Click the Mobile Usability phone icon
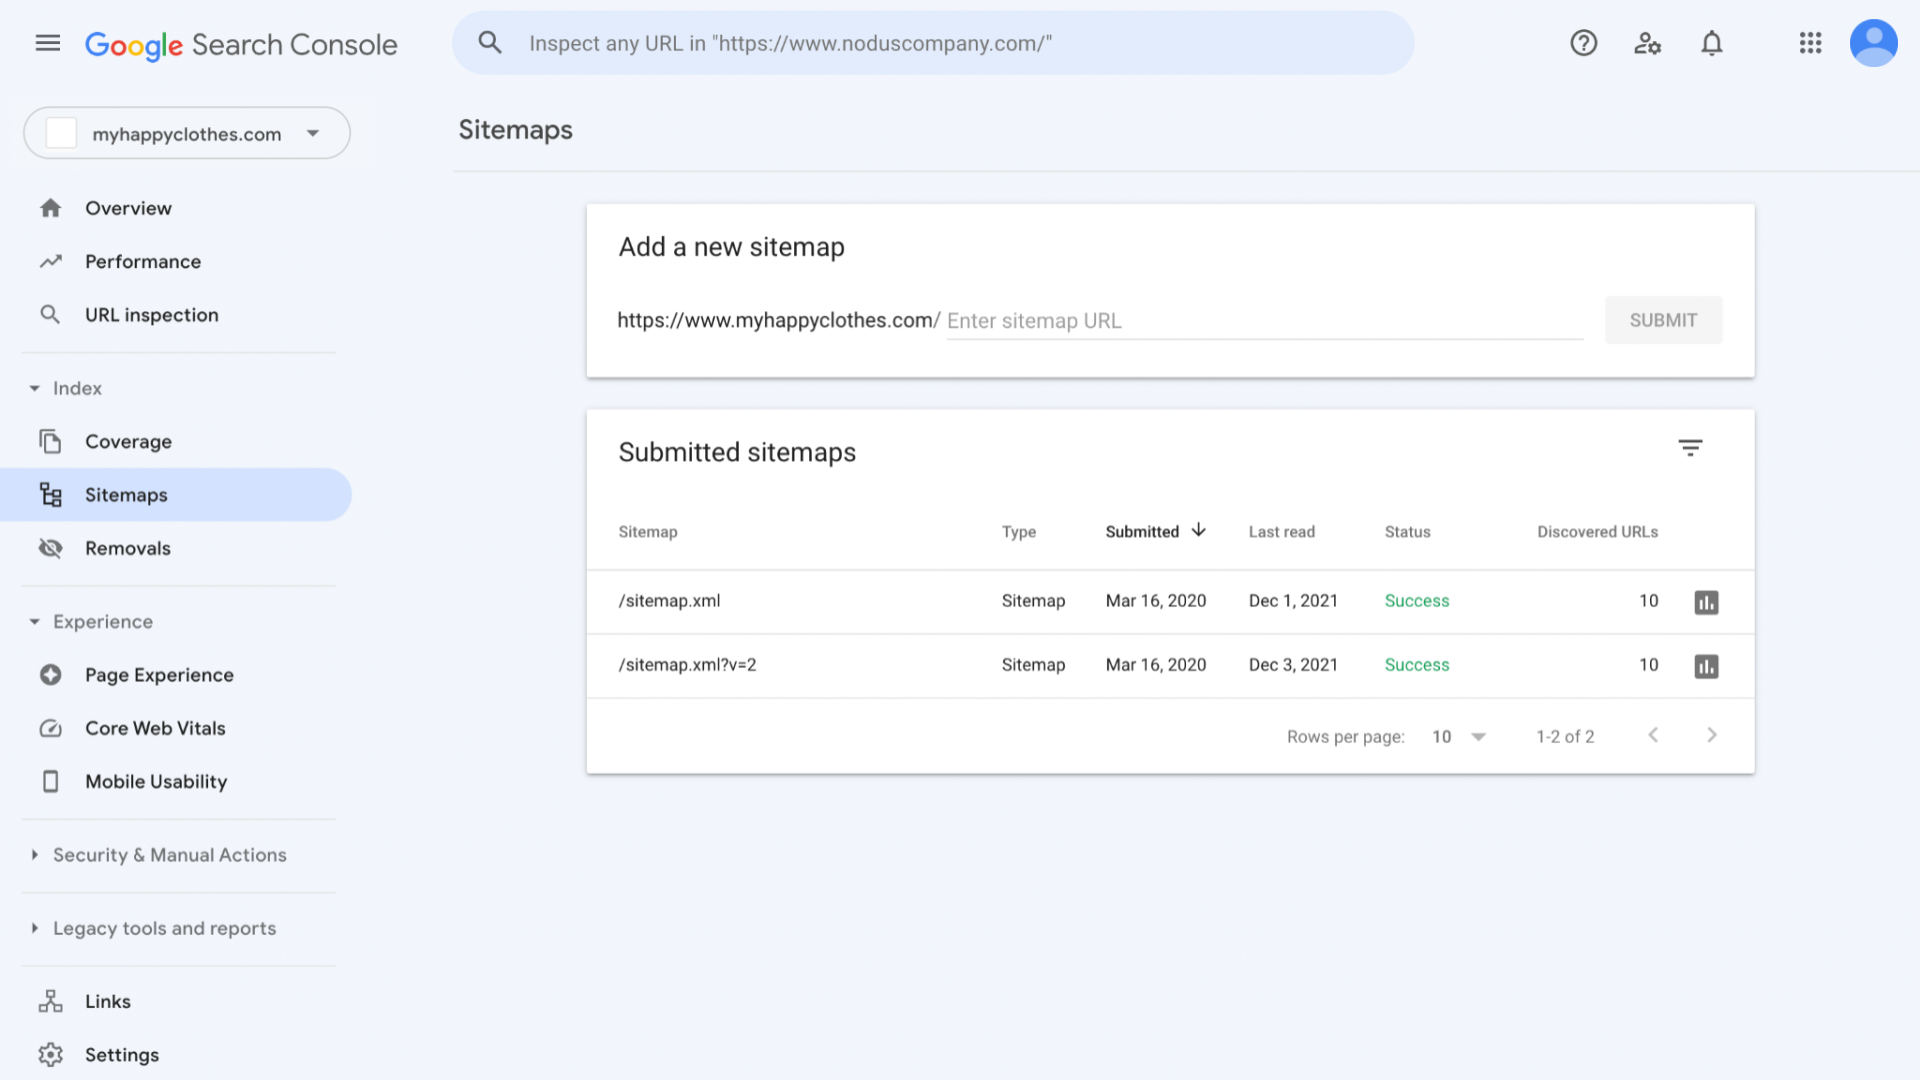Image resolution: width=1920 pixels, height=1080 pixels. pyautogui.click(x=50, y=781)
